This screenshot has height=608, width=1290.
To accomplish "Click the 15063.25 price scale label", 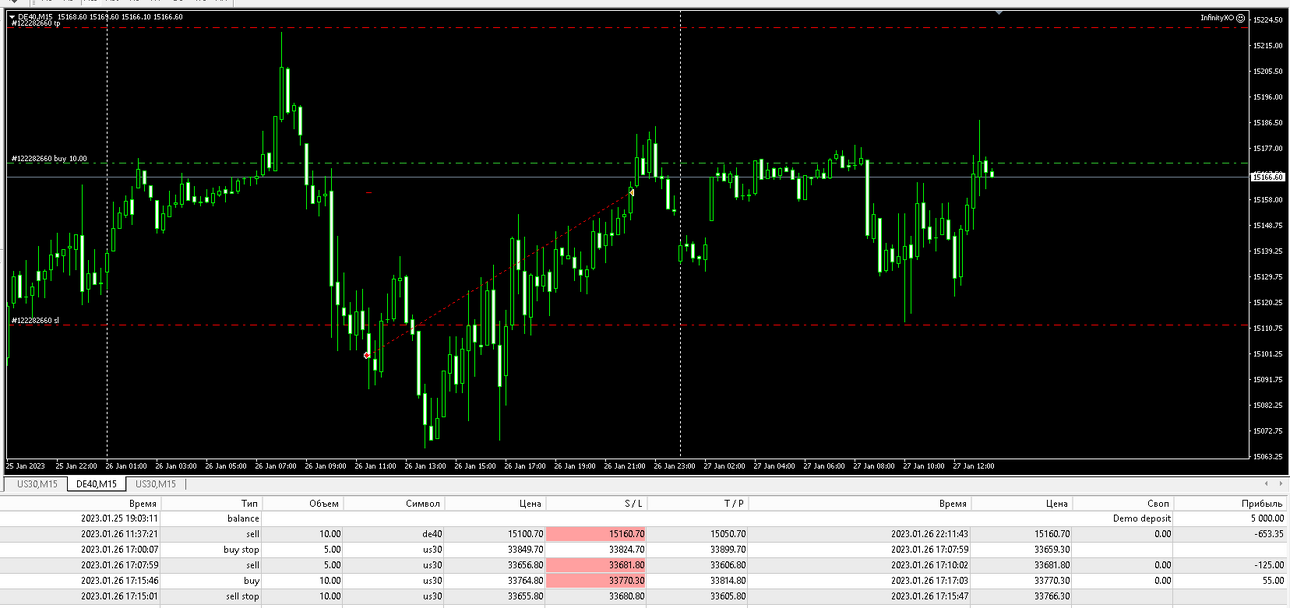I will point(1267,457).
